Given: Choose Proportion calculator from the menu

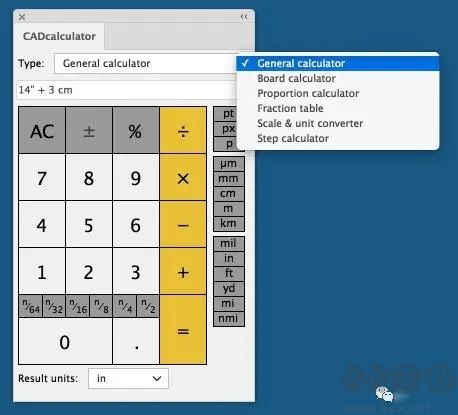Looking at the screenshot, I should tap(338, 93).
